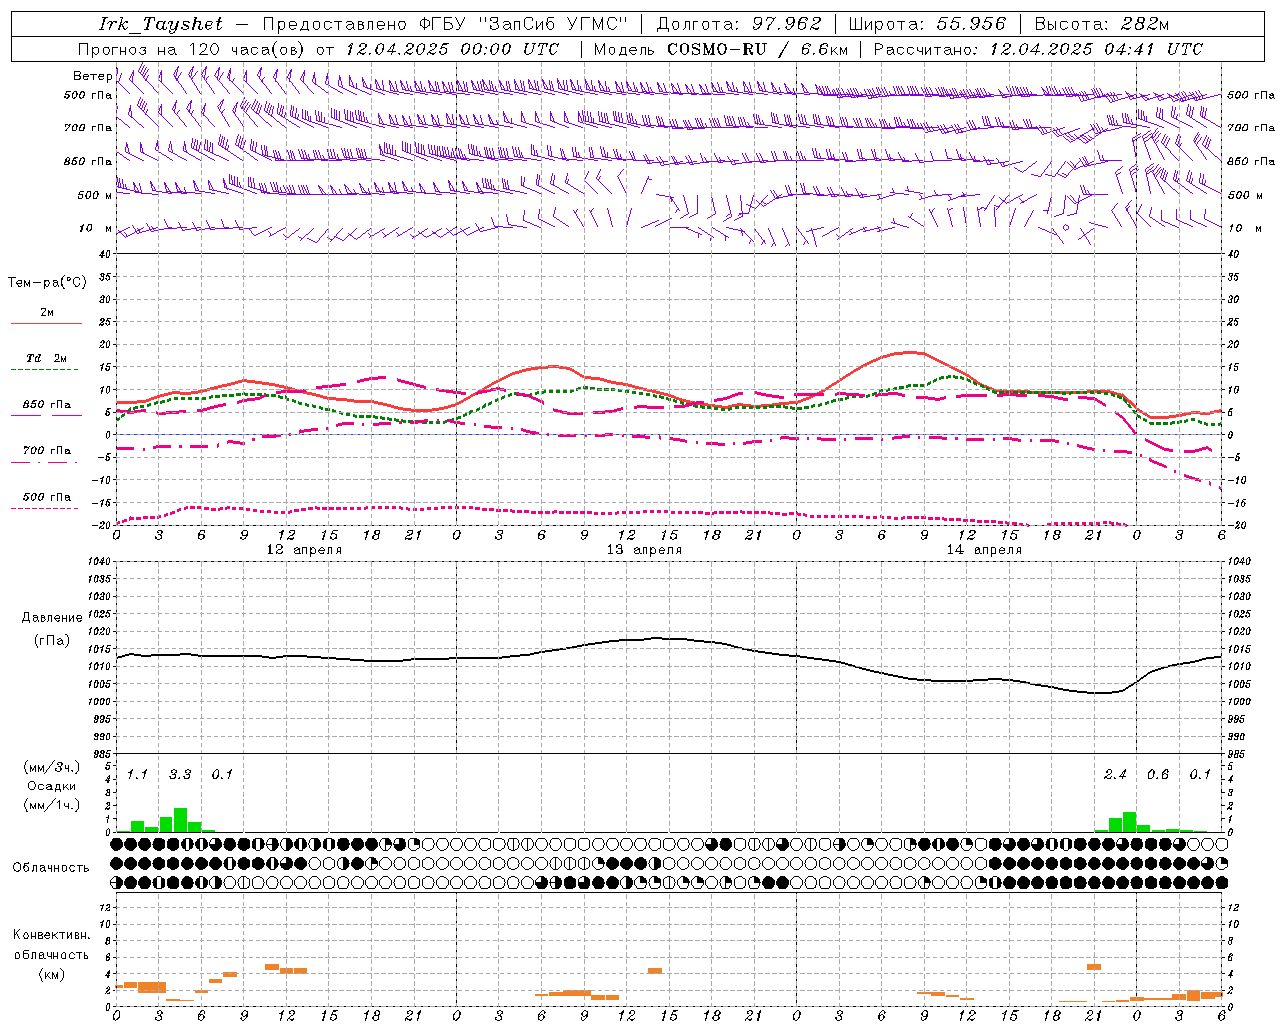The width and height of the screenshot is (1280, 1024).
Task: Click the (мм/1ч.) precipitation unit label
Action: click(52, 805)
